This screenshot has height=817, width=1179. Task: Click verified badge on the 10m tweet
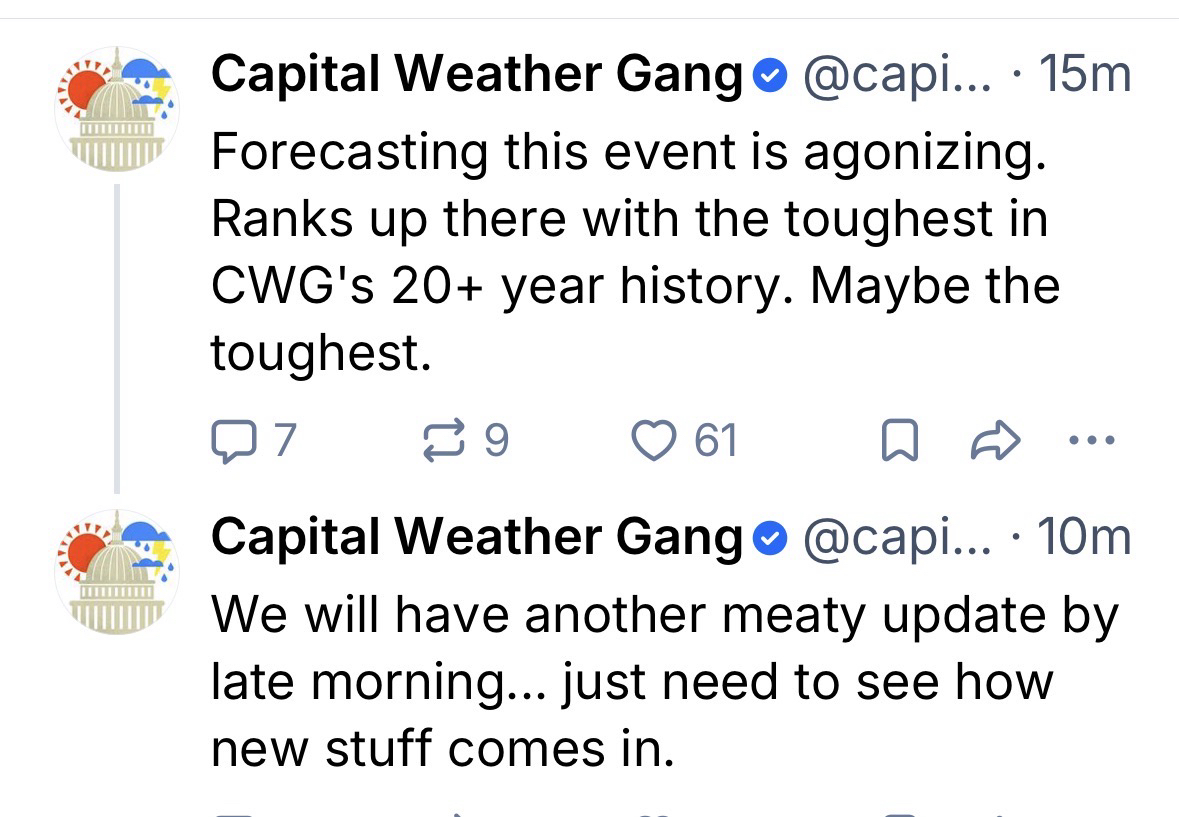point(767,540)
